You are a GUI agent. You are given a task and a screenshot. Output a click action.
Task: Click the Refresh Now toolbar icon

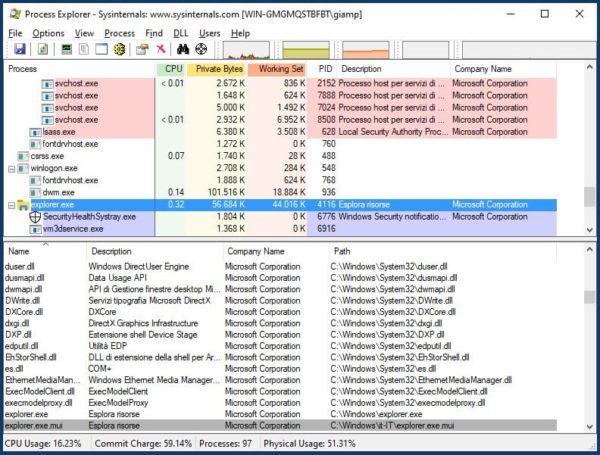[42, 49]
